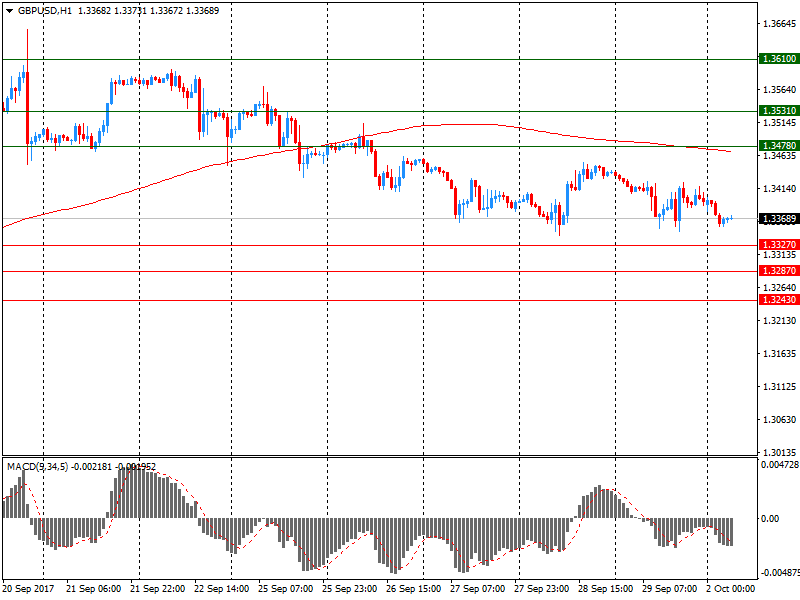This screenshot has height=600, width=800.
Task: Click the 22 Sep 14:00 time axis label
Action: point(221,589)
